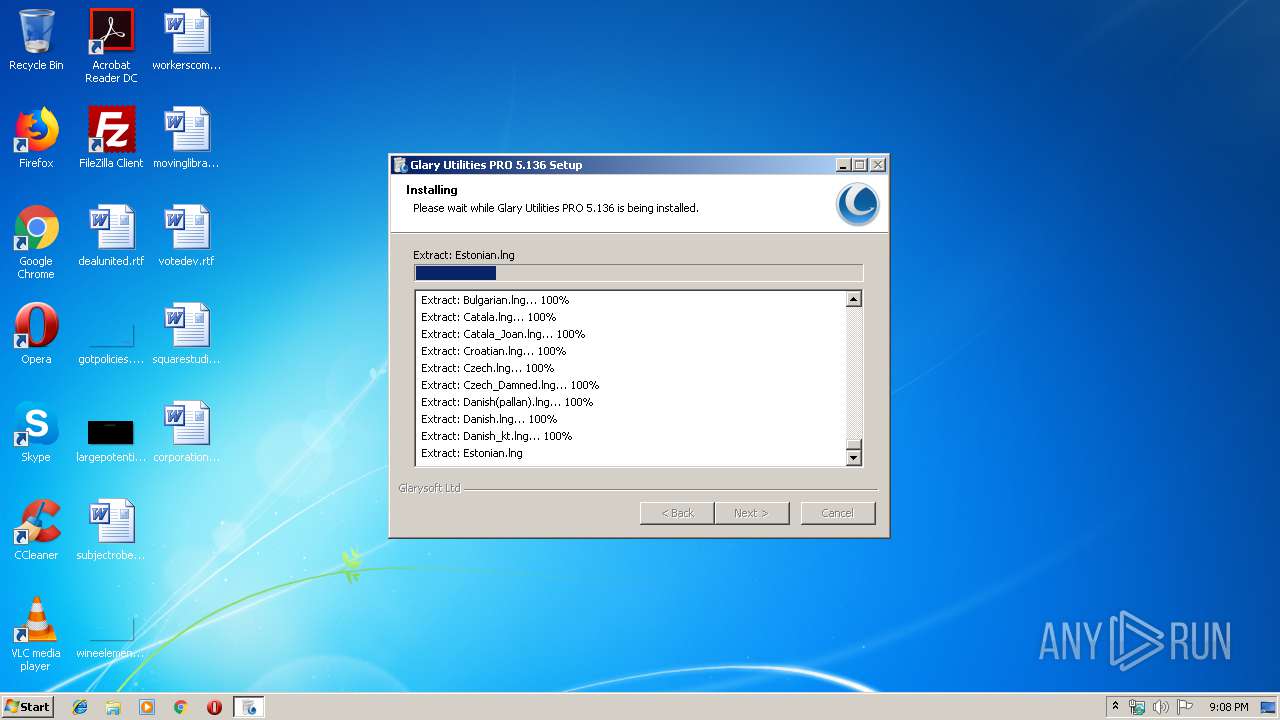Open the FileZilla Client shortcut

pos(111,138)
